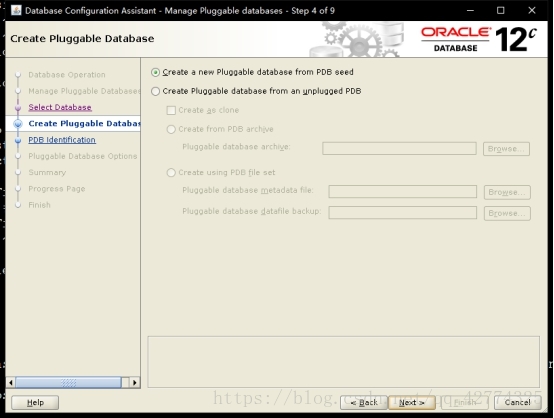Click the empty message area above buttons
Image resolution: width=554 pixels, height=418 pixels.
(x=343, y=362)
